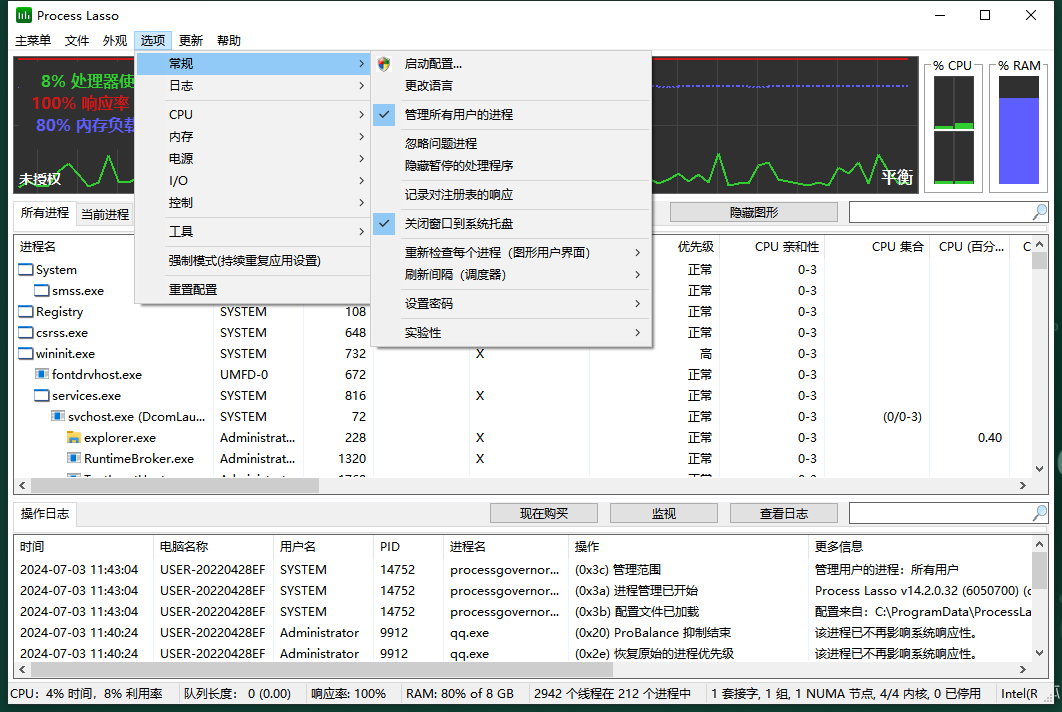Click the Process Lasso app icon in title bar
The width and height of the screenshot is (1062, 712).
24,15
